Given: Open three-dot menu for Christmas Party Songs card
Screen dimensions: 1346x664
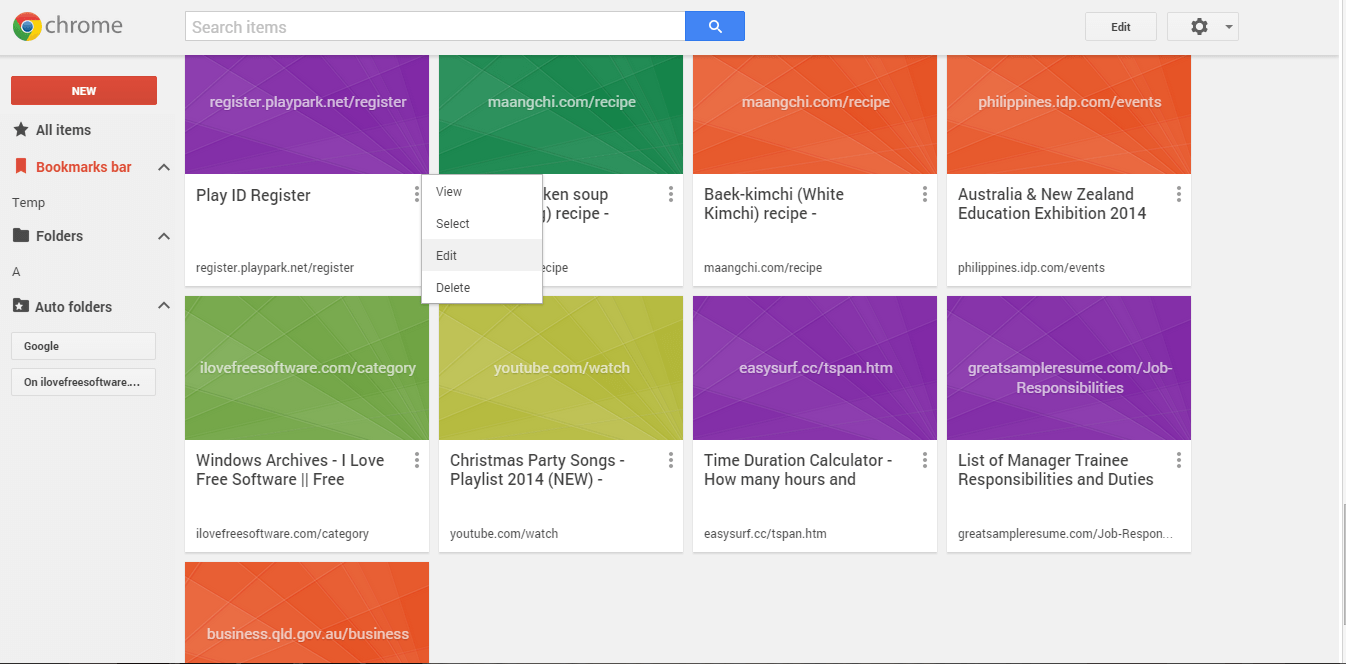Looking at the screenshot, I should [x=671, y=460].
